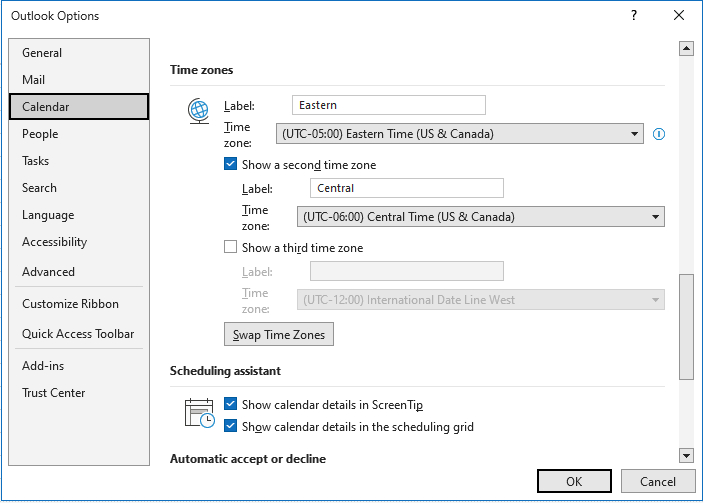This screenshot has height=503, width=703.
Task: Click the scrollbar up arrow
Action: click(686, 48)
